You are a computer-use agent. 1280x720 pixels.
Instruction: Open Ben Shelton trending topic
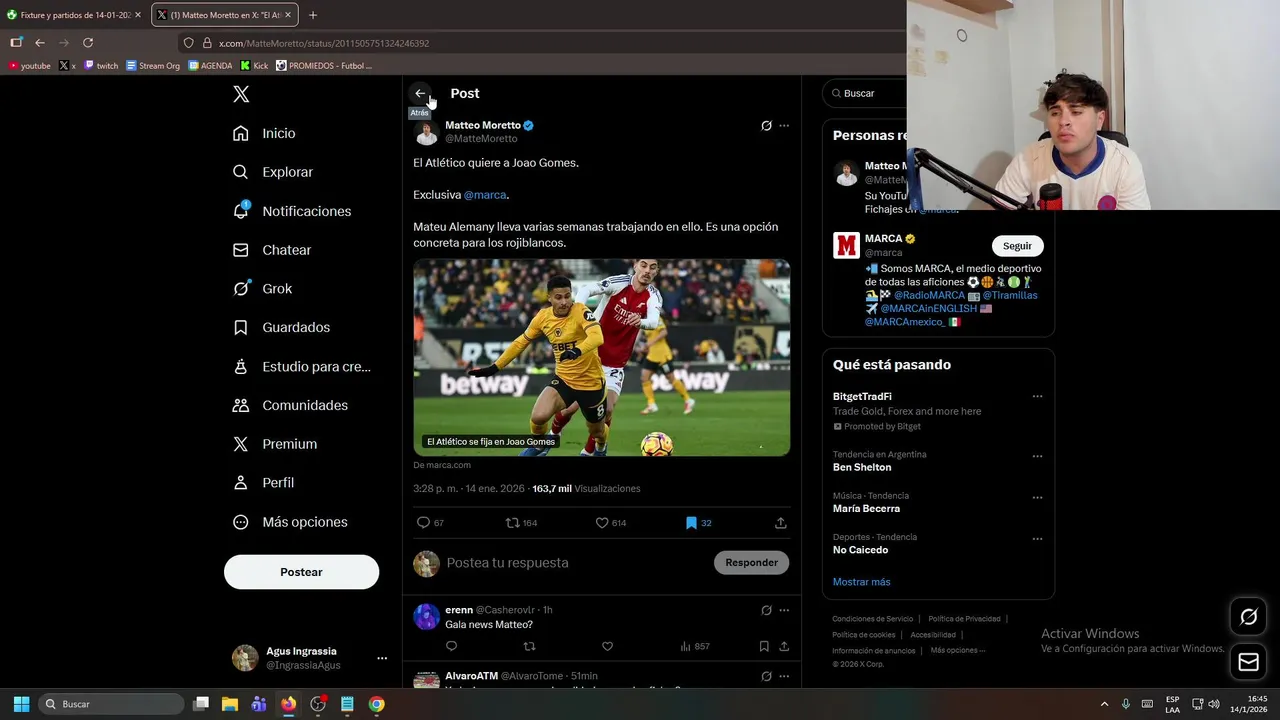[x=862, y=467]
